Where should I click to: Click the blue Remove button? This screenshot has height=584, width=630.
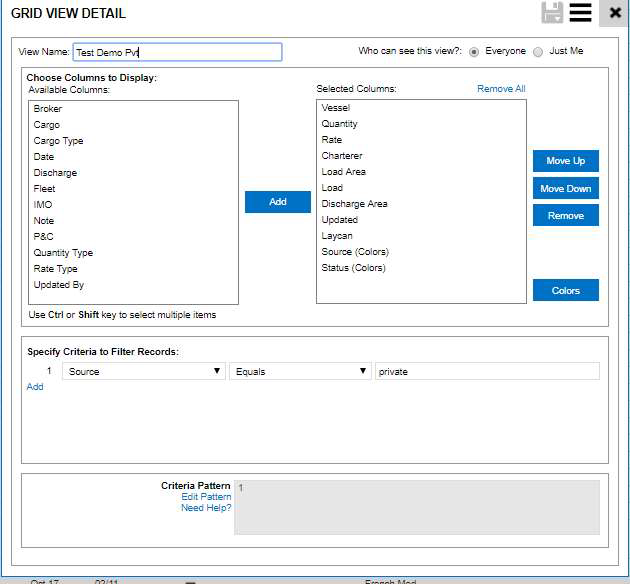565,215
